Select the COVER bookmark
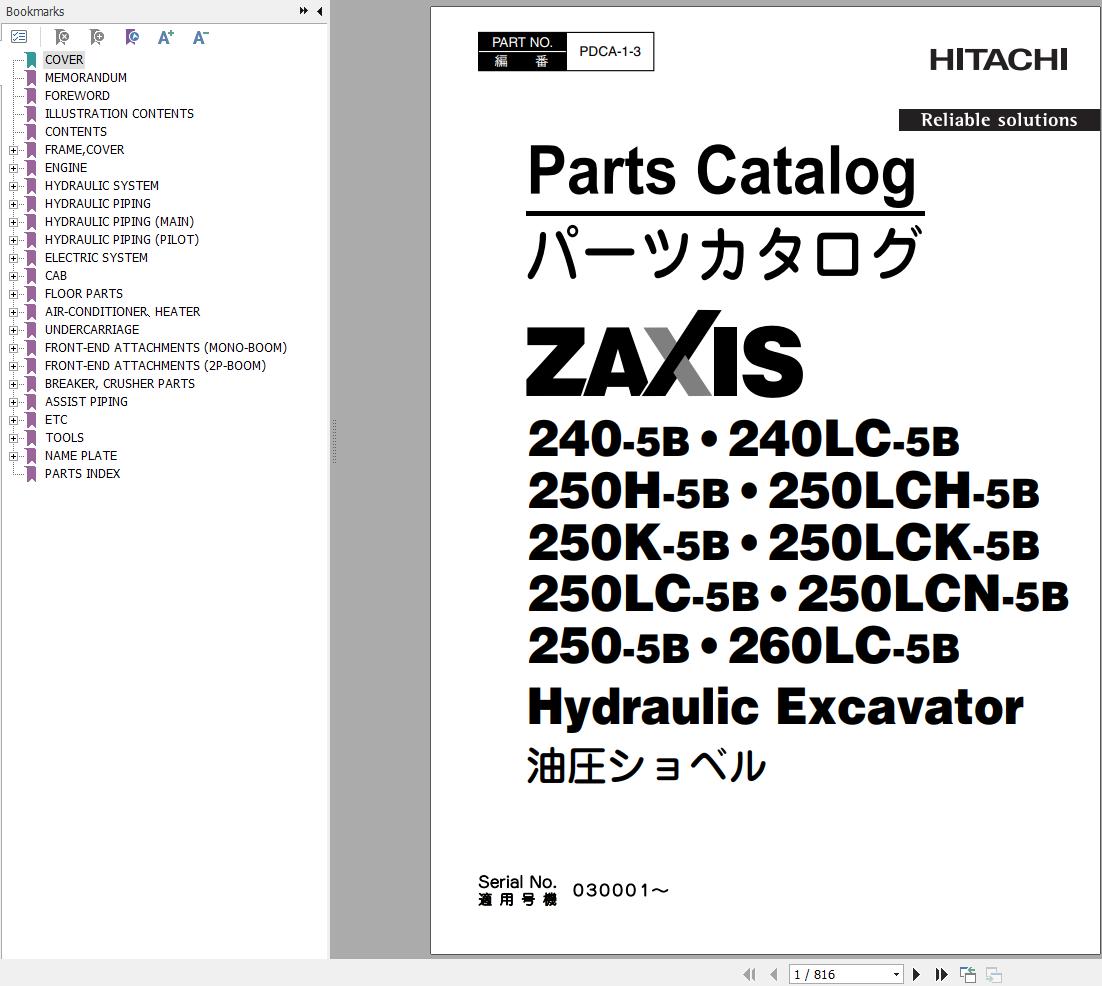The width and height of the screenshot is (1102, 986). coord(64,60)
